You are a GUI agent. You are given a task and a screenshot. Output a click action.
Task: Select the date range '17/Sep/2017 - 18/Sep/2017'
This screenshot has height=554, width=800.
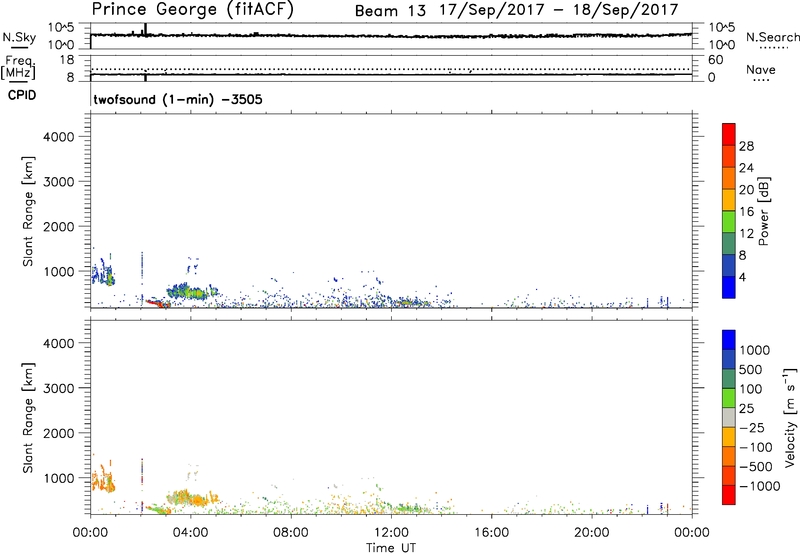[x=559, y=10]
